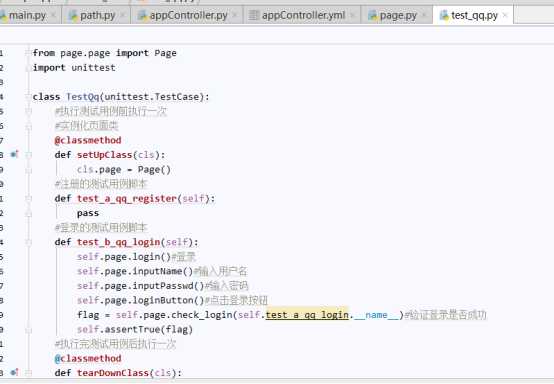
Task: Open the path.py editor tab
Action: pos(97,15)
